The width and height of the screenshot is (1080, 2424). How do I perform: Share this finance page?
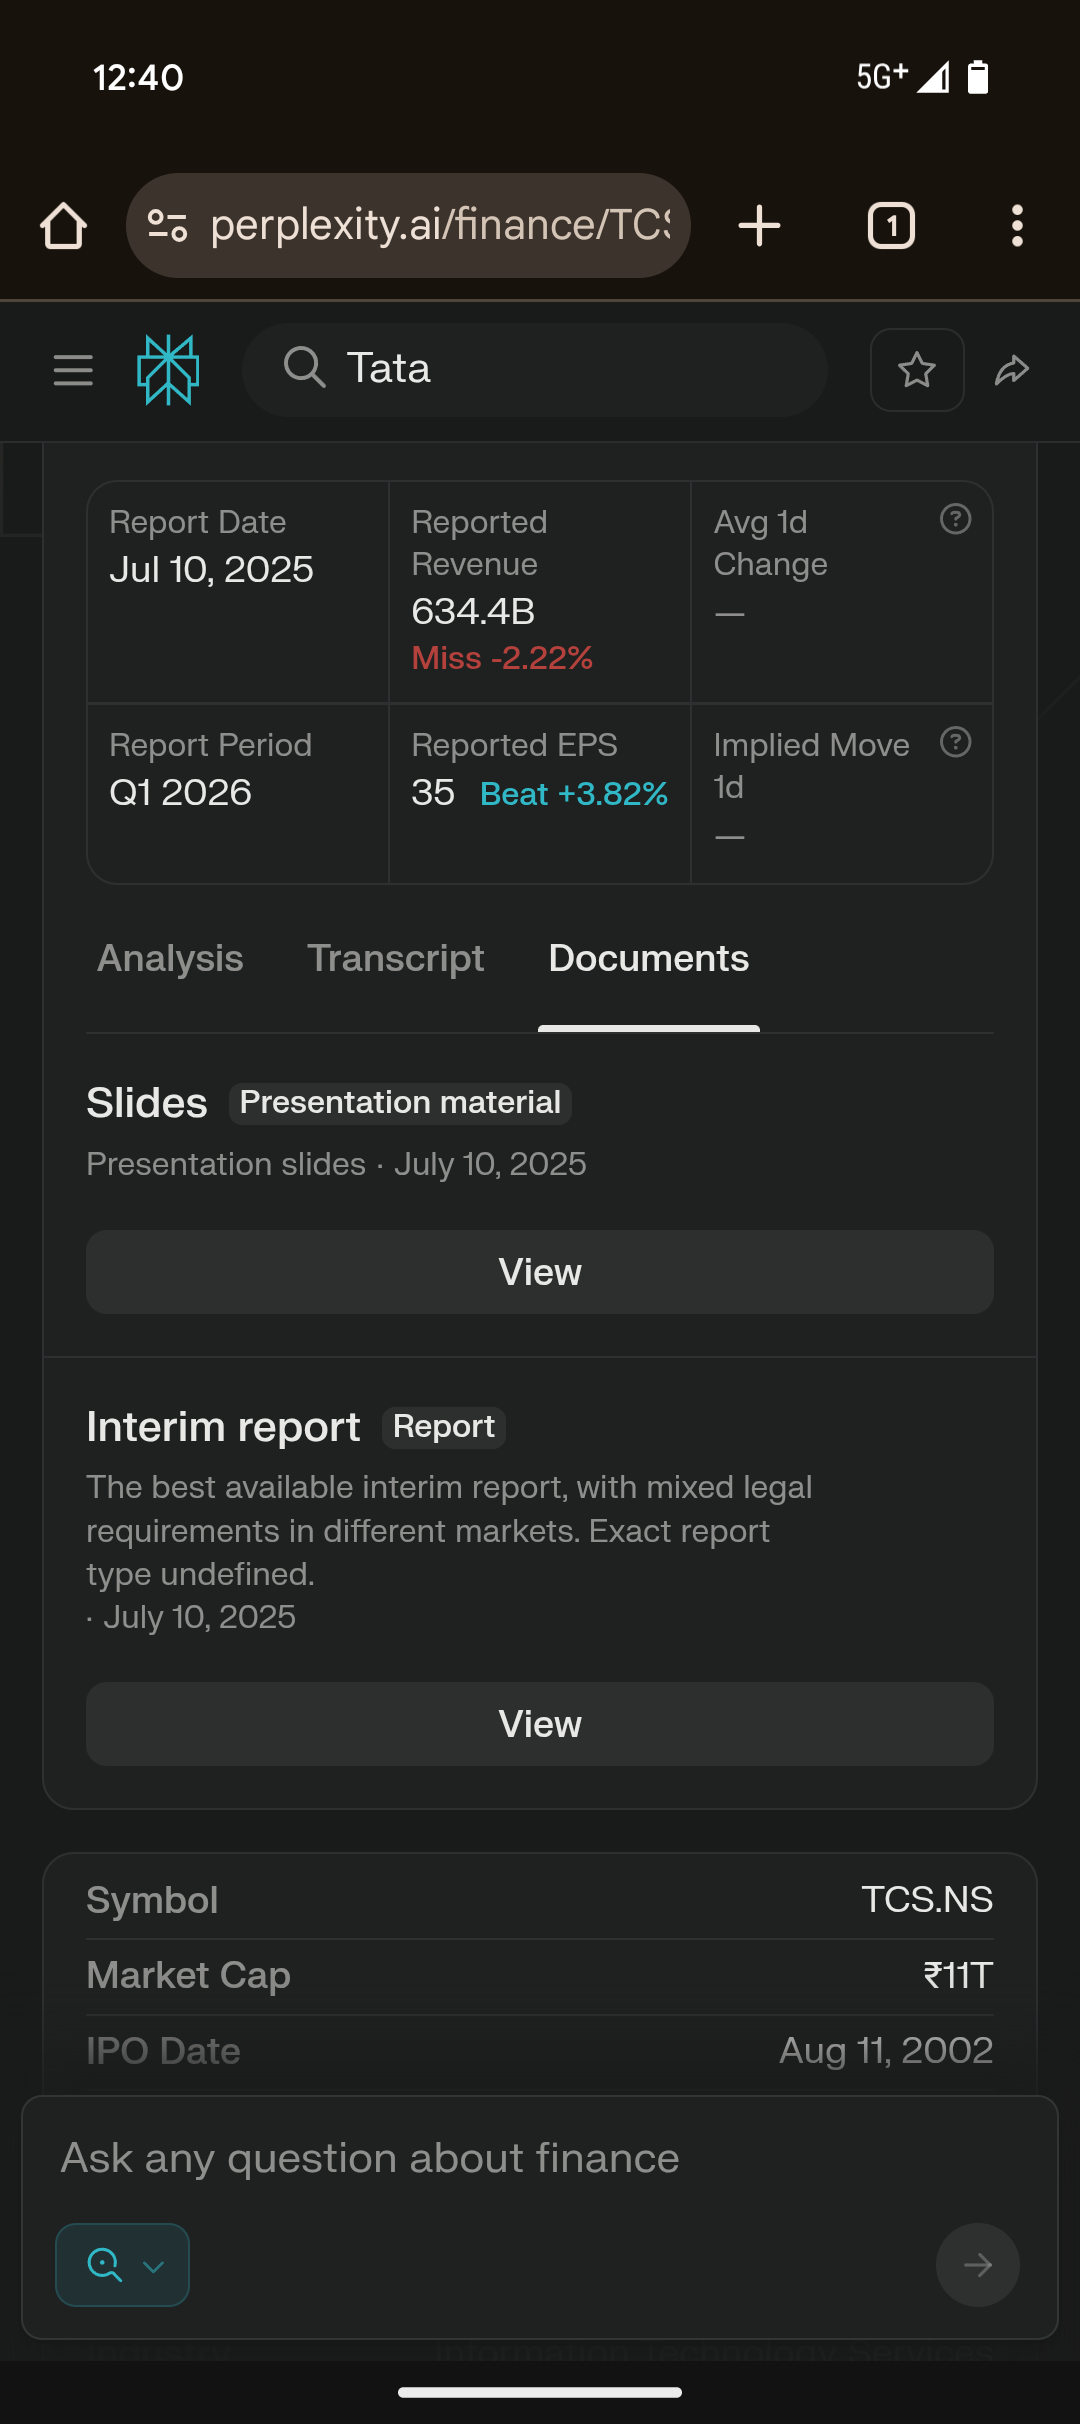click(1012, 370)
